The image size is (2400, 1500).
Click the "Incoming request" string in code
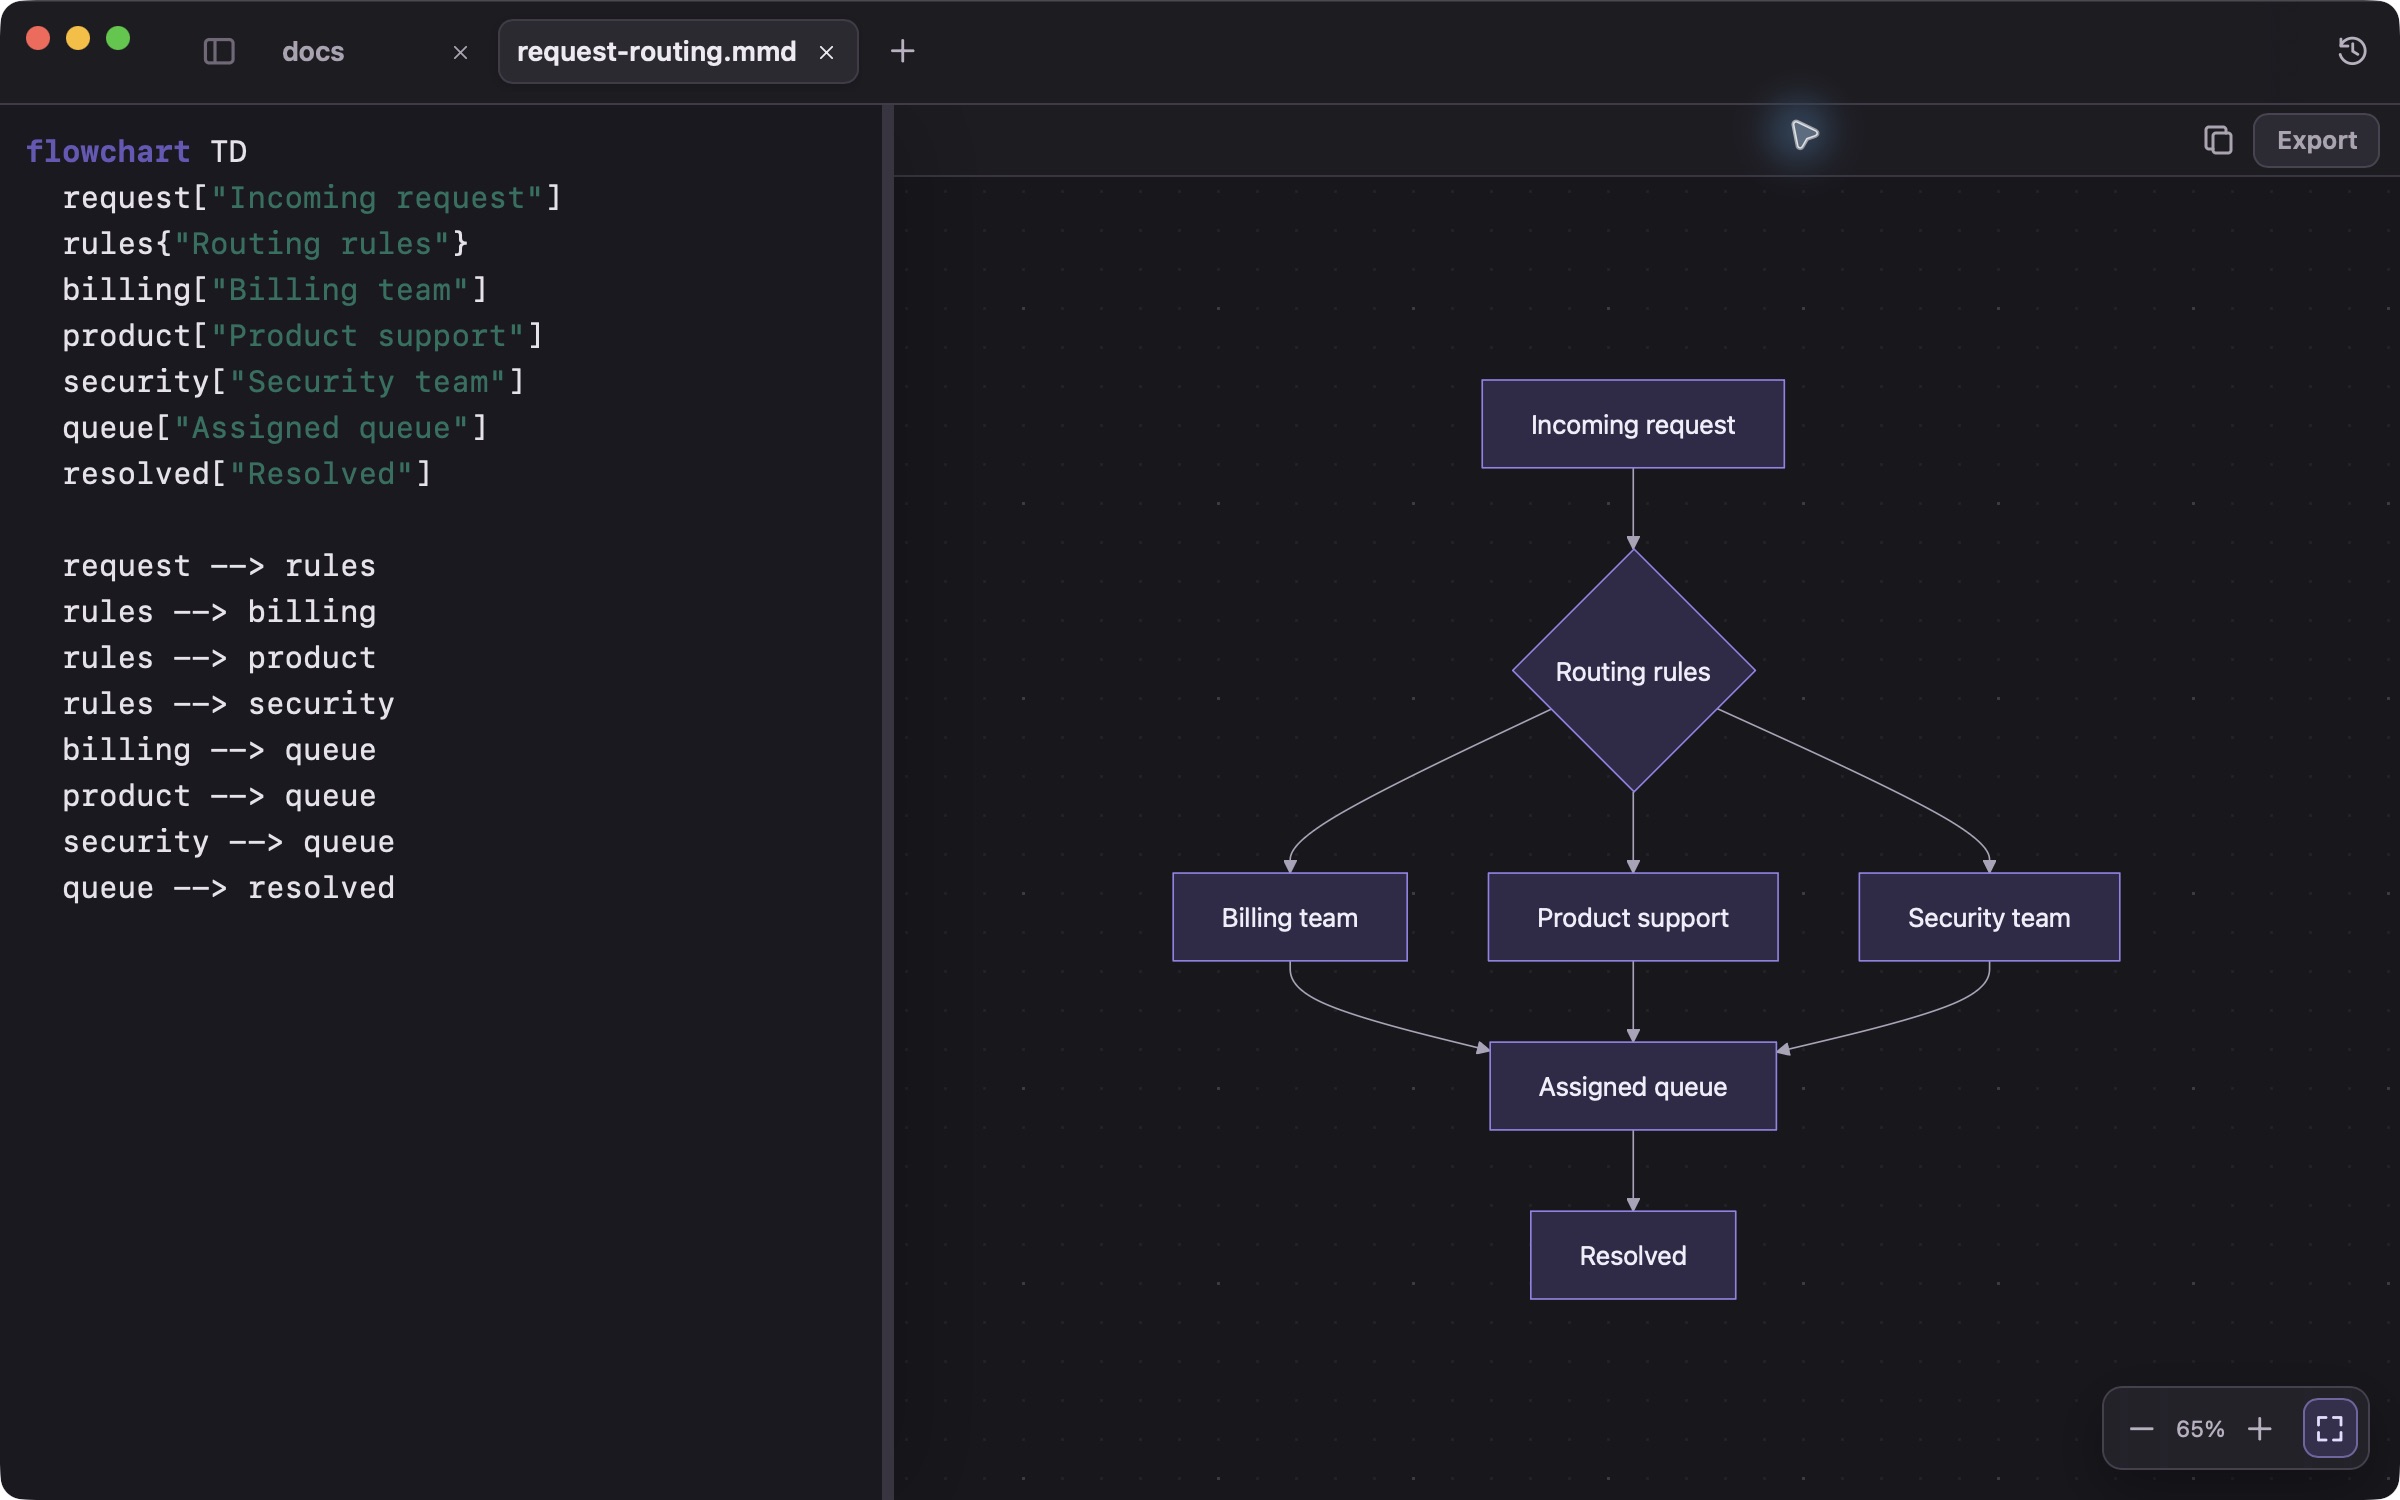377,197
